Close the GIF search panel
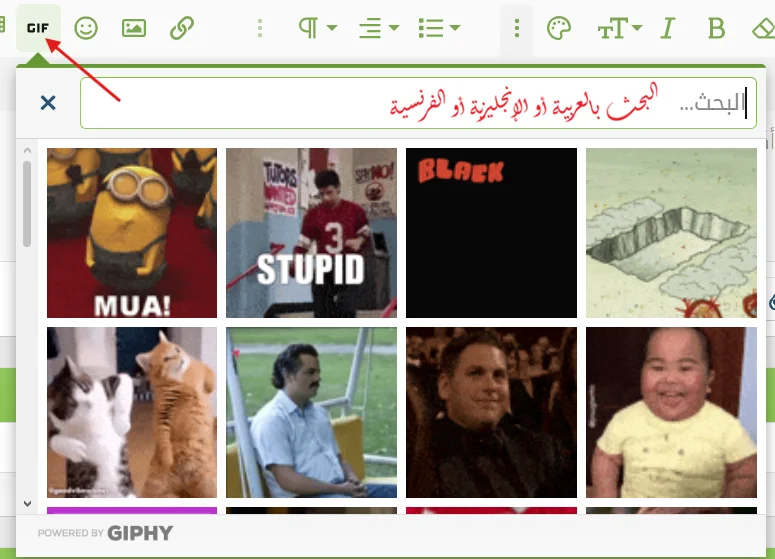The image size is (775, 559). coord(48,103)
